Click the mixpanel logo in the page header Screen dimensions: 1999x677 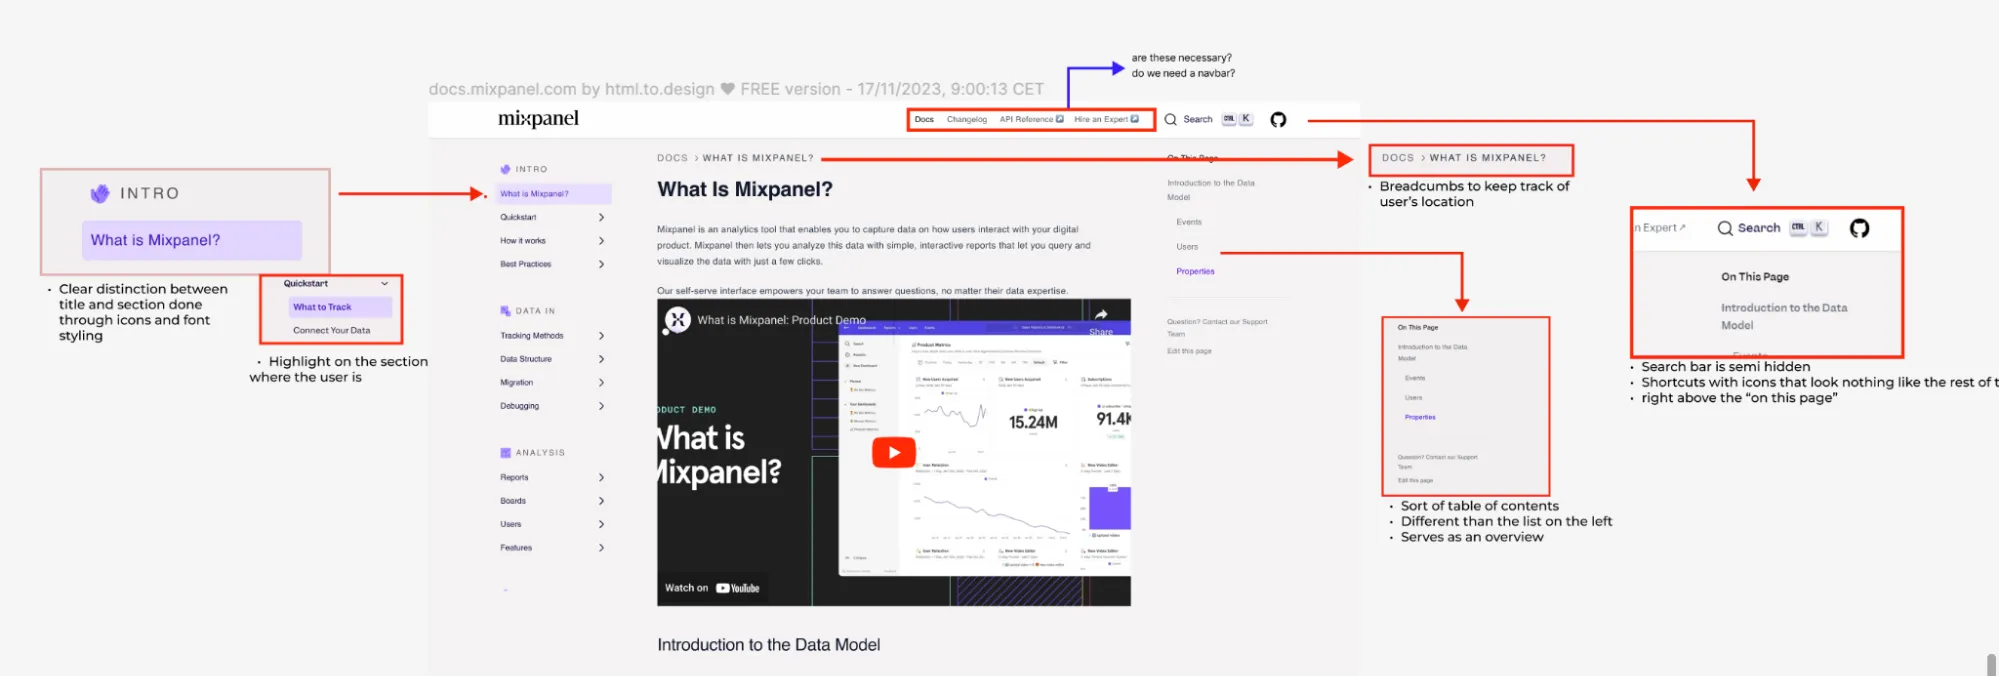pyautogui.click(x=538, y=119)
